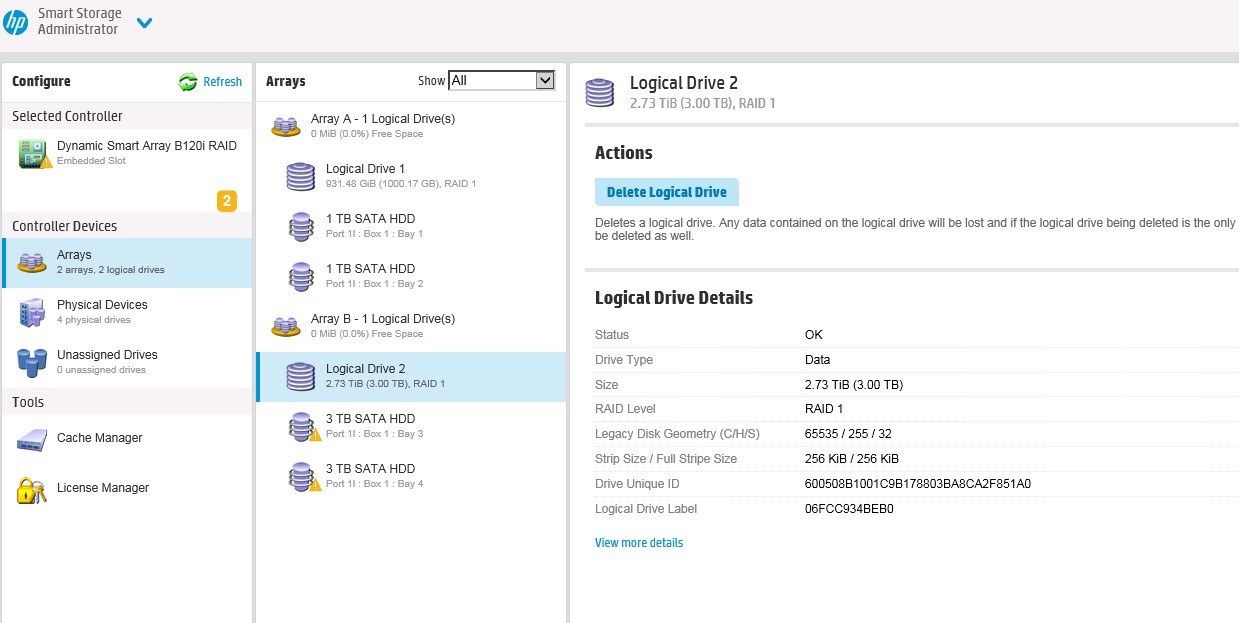
Task: Open Unassigned Drives menu item label
Action: click(x=107, y=355)
